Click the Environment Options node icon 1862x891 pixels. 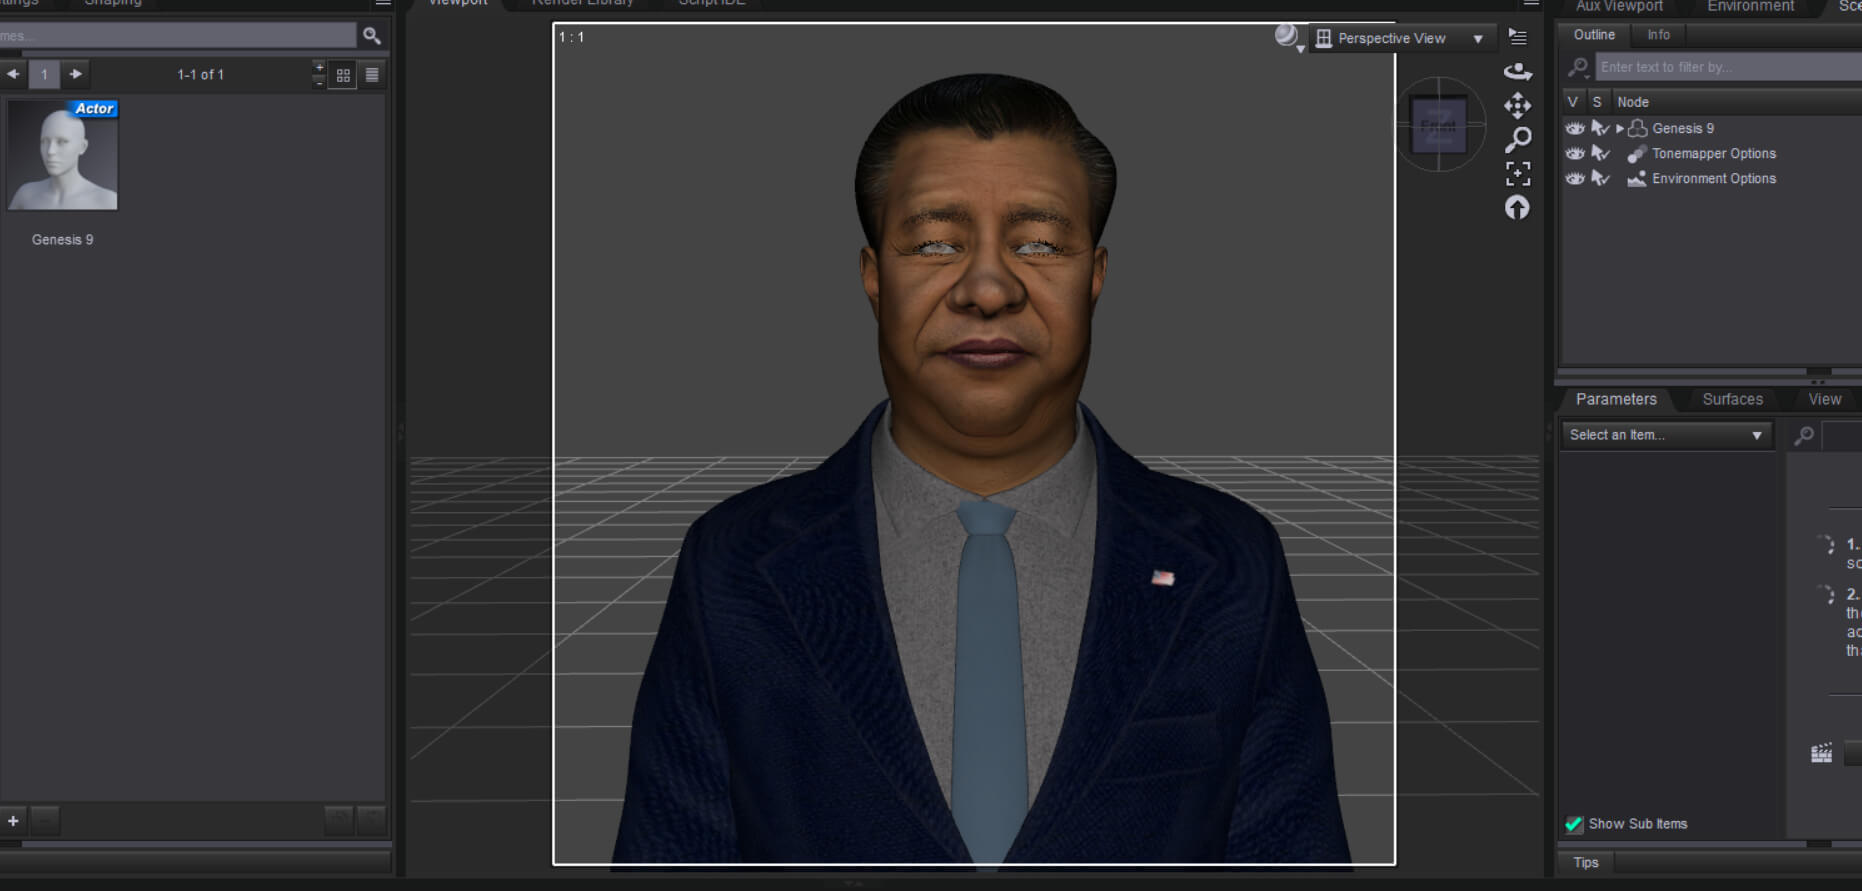[1637, 179]
